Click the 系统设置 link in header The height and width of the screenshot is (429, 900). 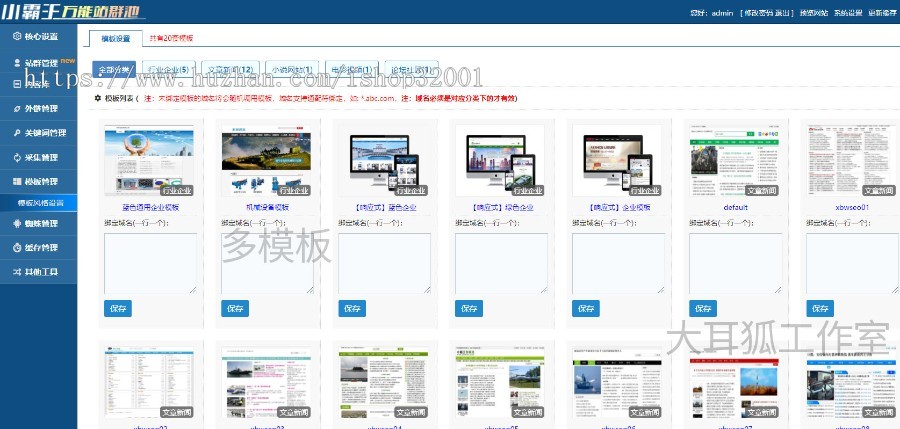pos(849,13)
